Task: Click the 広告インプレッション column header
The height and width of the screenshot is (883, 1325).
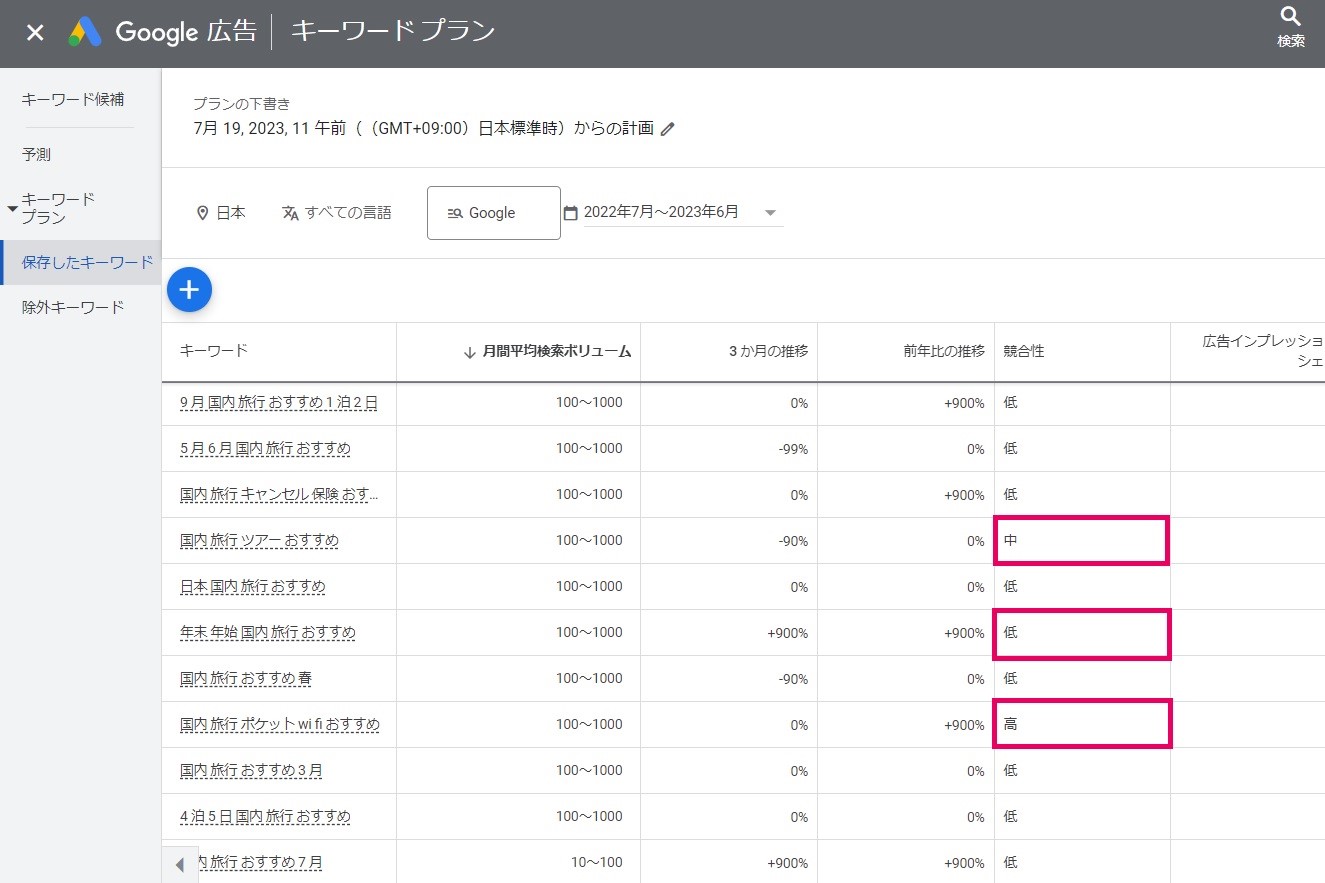Action: click(1263, 351)
